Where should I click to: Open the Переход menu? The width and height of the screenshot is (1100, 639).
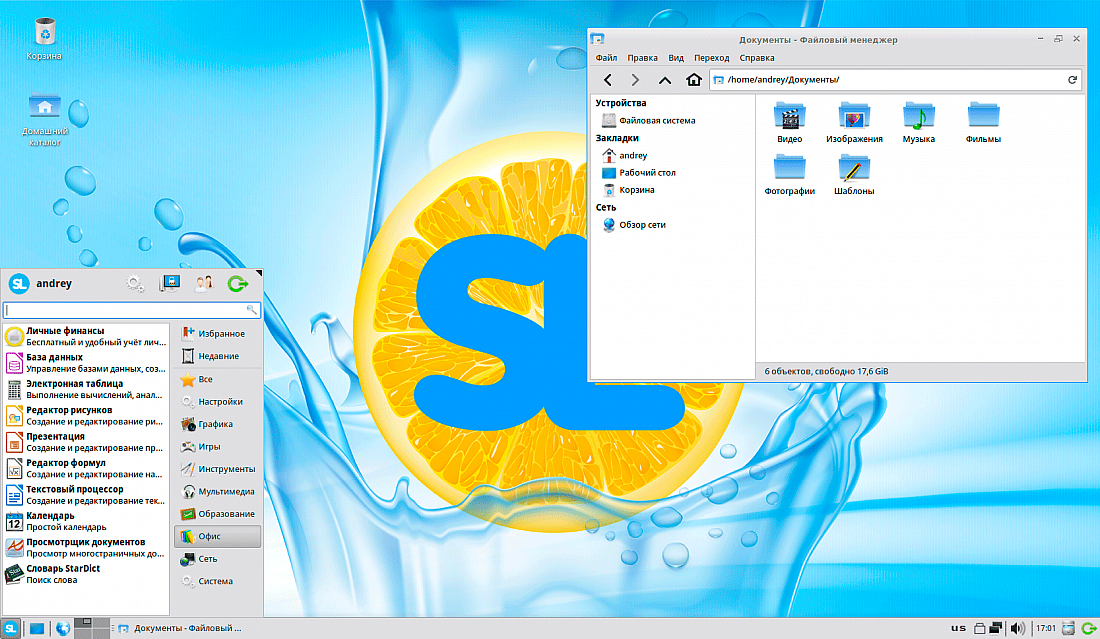click(x=711, y=58)
